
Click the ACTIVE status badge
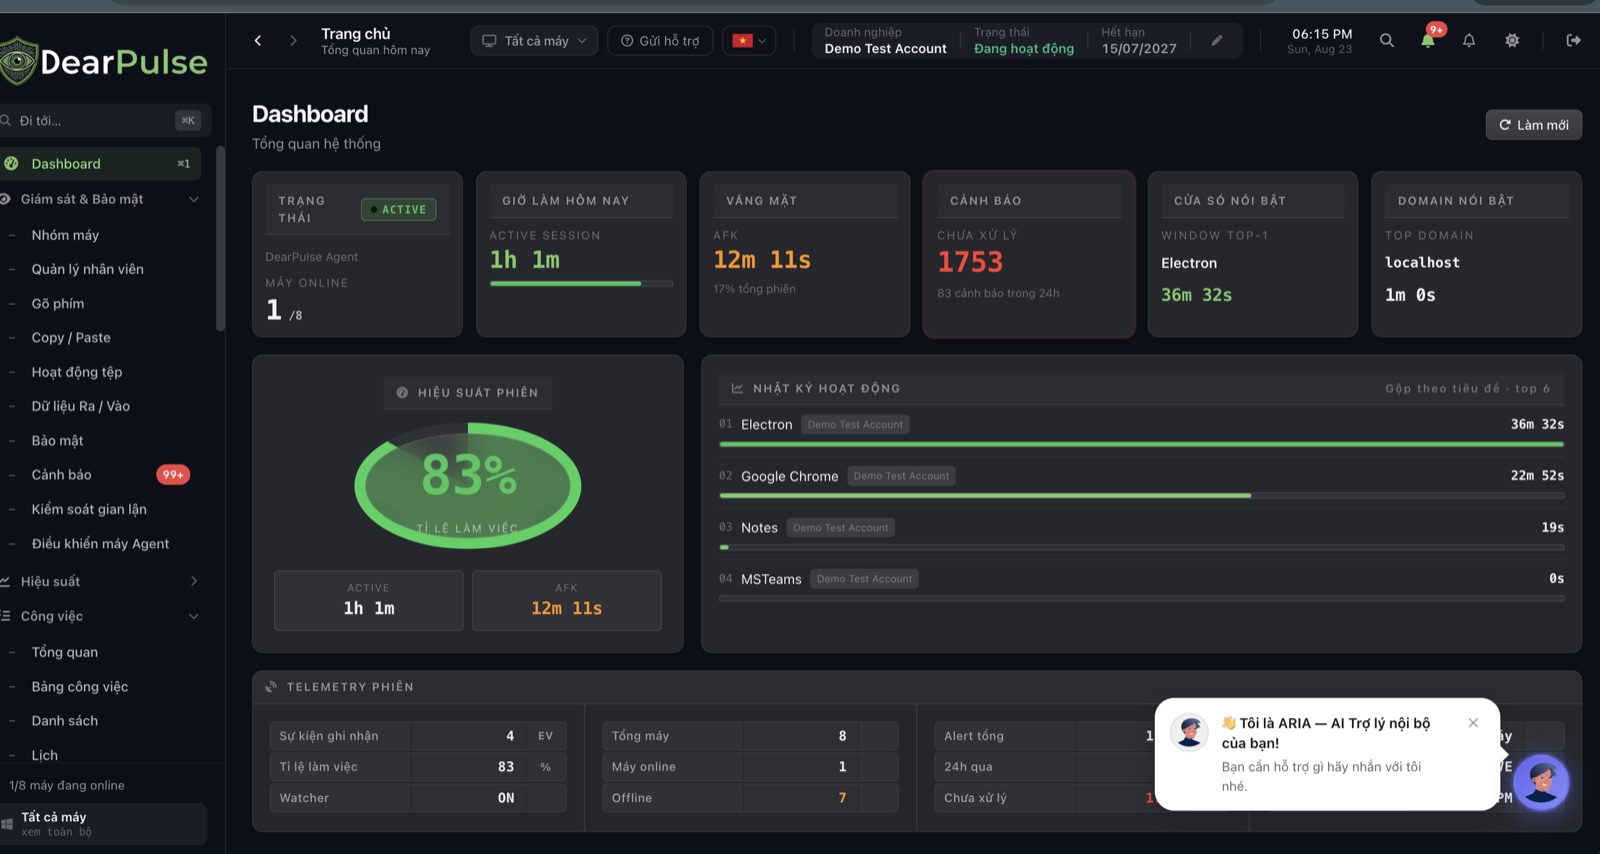pyautogui.click(x=398, y=209)
